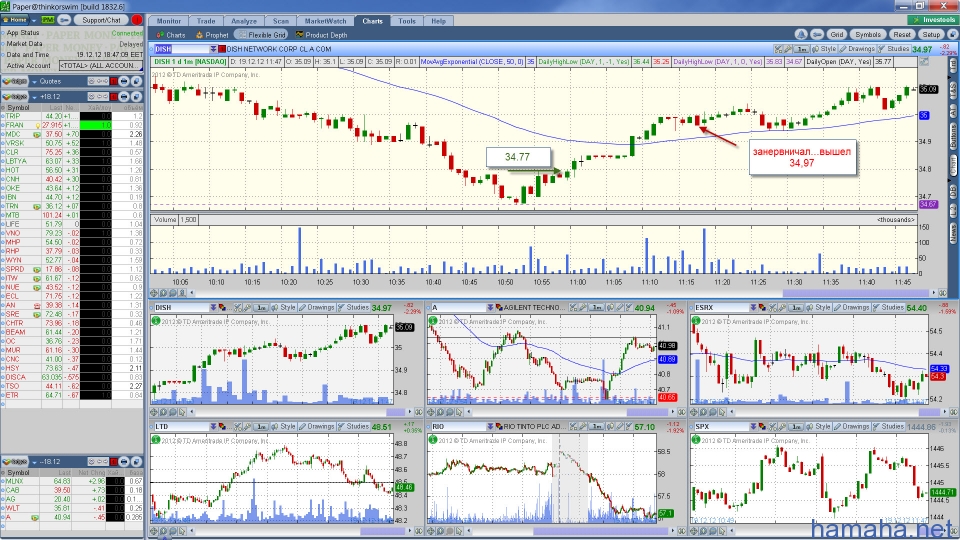The height and width of the screenshot is (540, 960).
Task: Open the Drawings menu of the main chart
Action: point(857,49)
